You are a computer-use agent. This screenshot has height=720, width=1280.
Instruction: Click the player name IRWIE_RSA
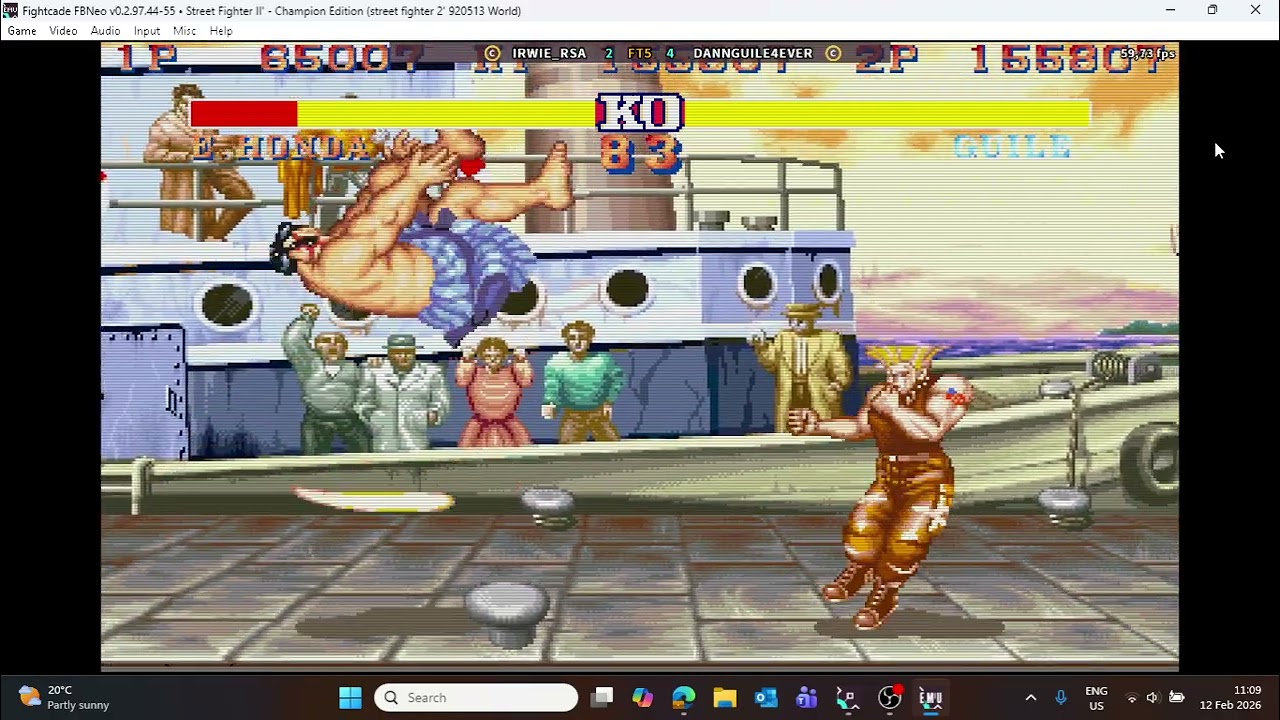[549, 54]
